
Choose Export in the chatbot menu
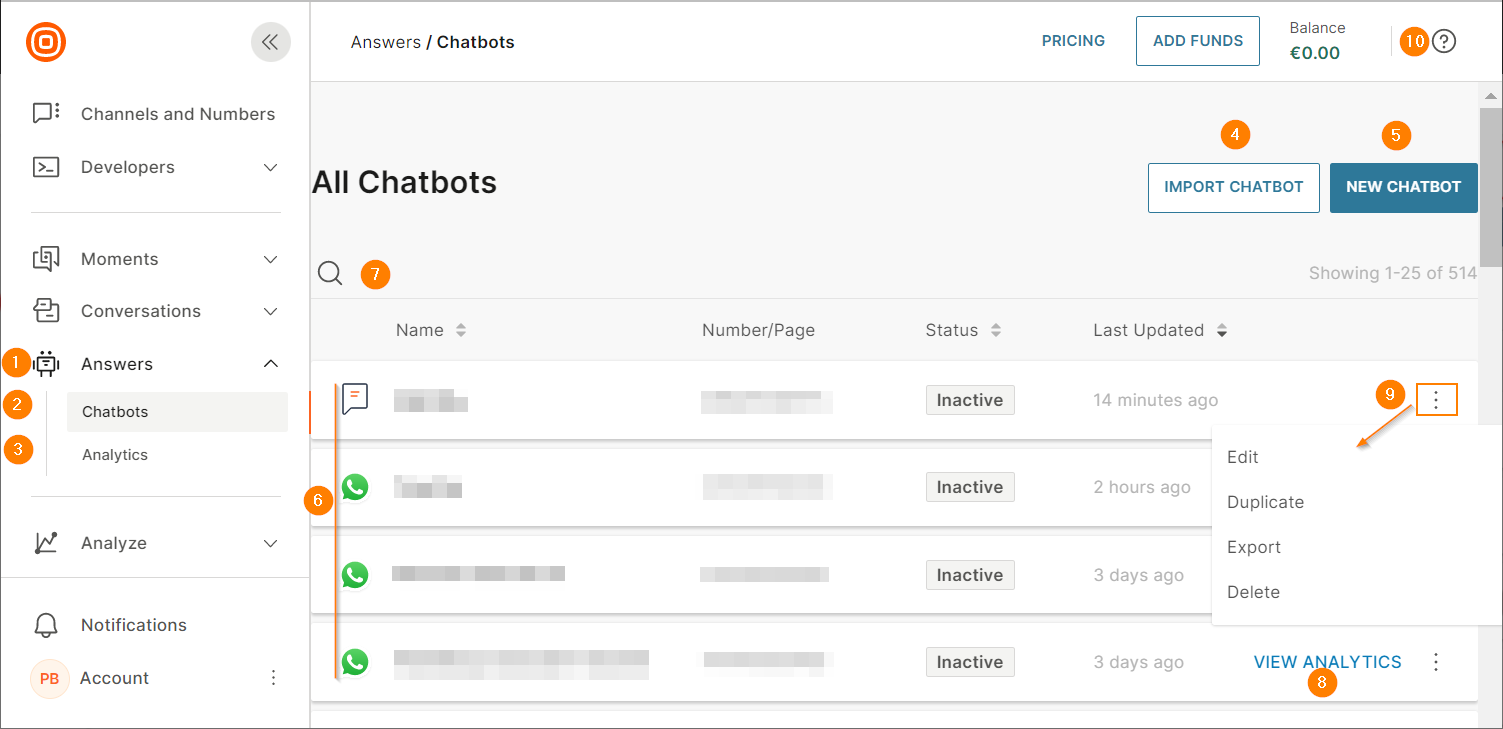(x=1254, y=547)
